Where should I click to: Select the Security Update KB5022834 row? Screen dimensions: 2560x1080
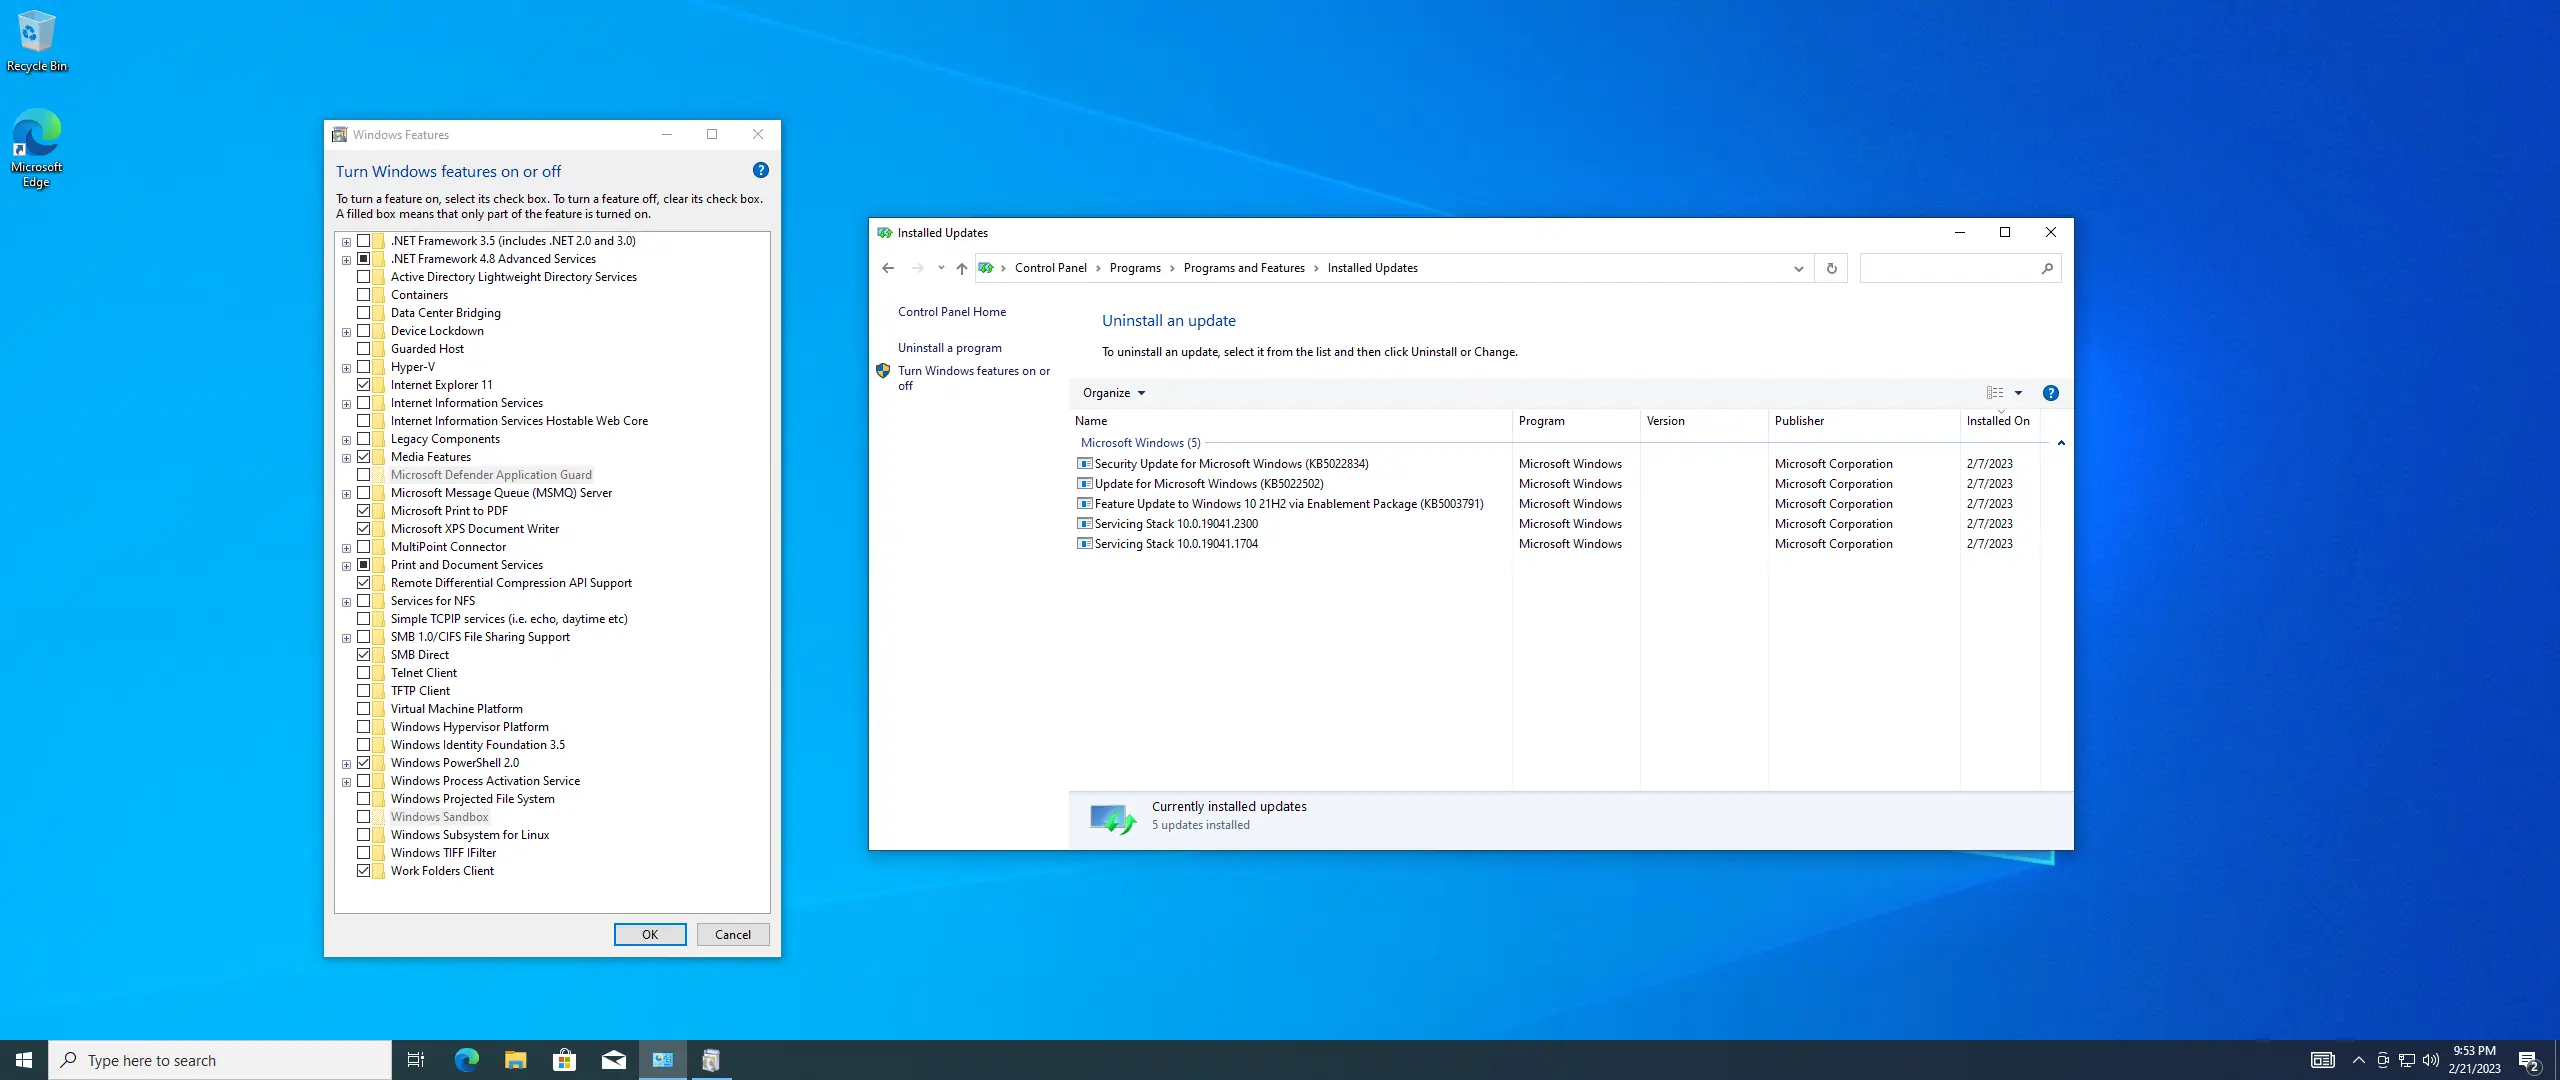click(x=1230, y=464)
